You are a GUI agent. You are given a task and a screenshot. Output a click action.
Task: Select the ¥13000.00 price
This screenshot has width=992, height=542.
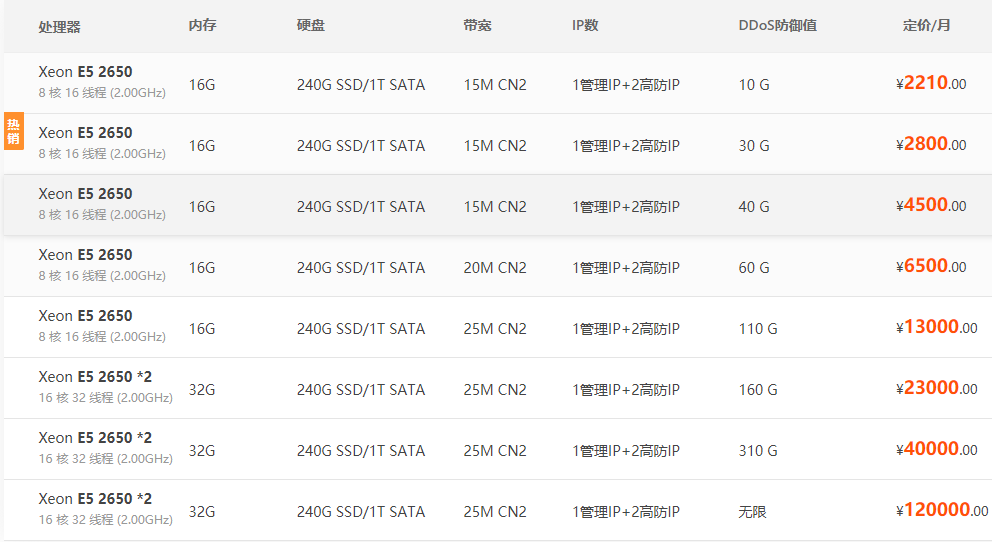(x=937, y=327)
